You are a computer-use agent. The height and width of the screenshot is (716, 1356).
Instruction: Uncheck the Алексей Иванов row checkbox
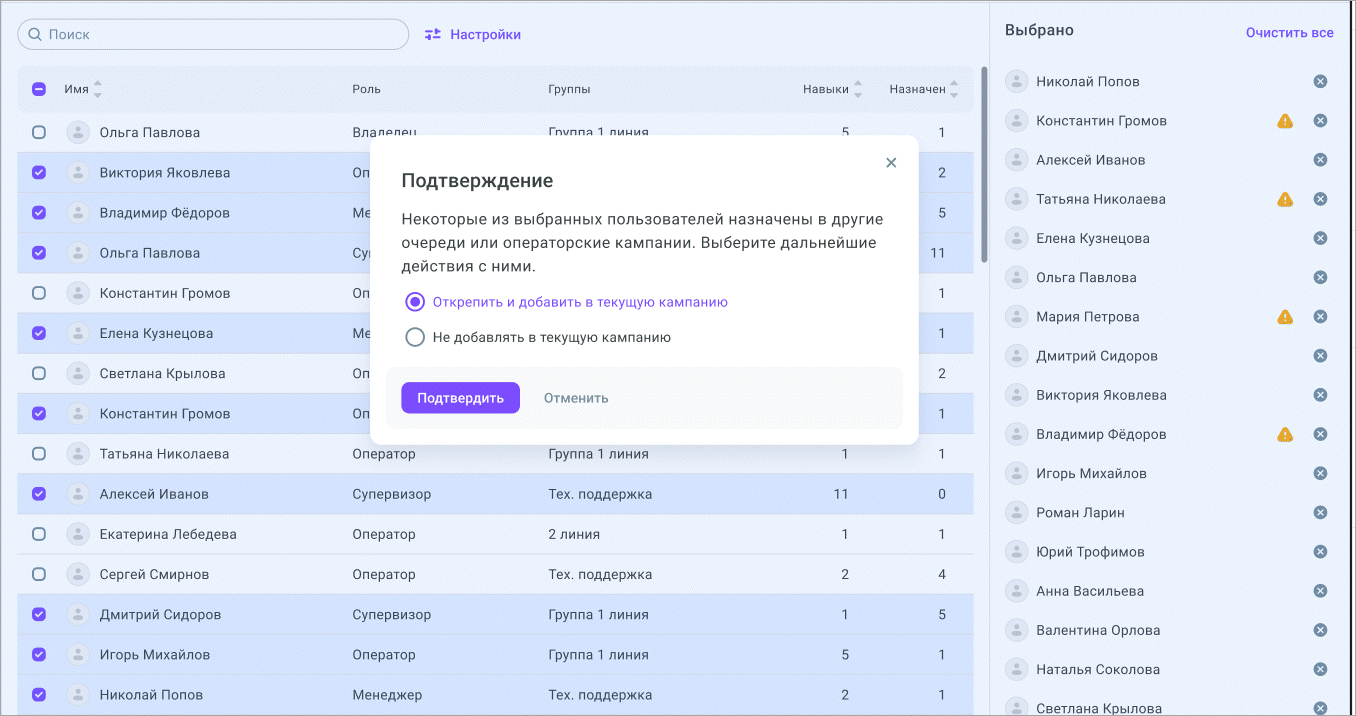pos(39,494)
